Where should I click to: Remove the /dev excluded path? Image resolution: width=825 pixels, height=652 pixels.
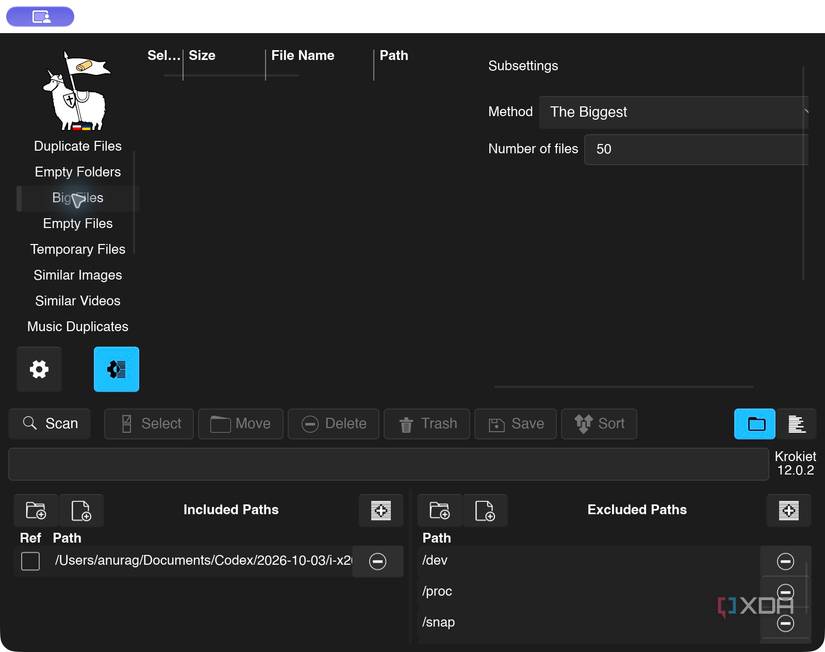tap(786, 561)
